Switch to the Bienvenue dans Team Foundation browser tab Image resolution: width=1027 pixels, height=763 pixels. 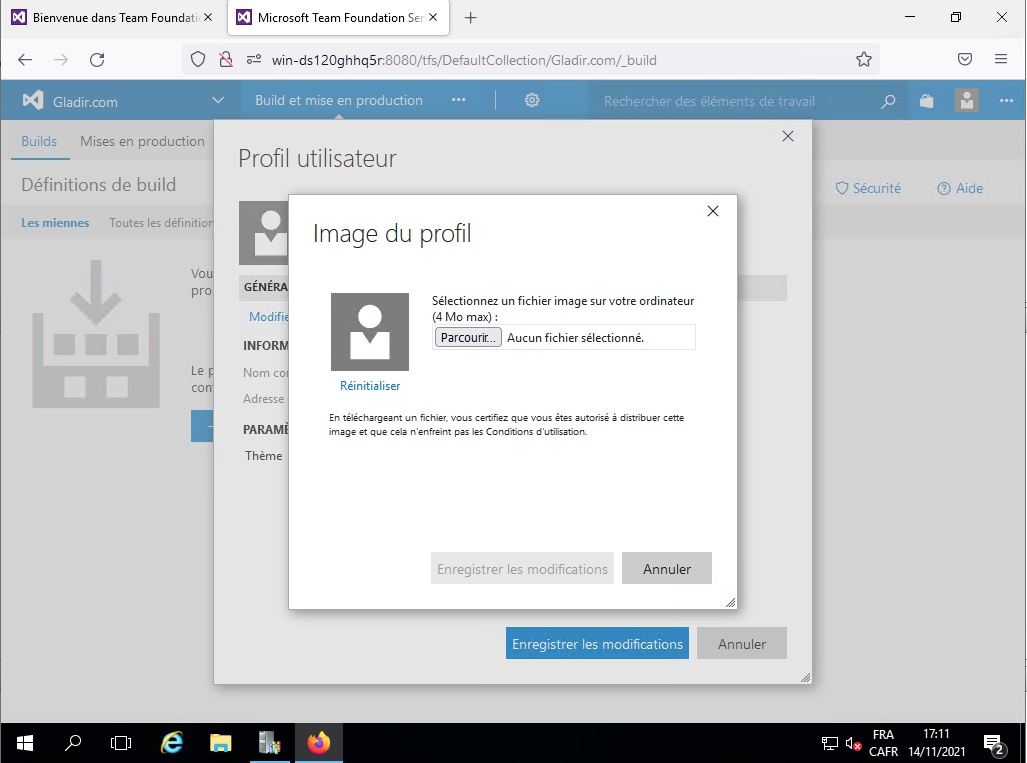pyautogui.click(x=111, y=18)
